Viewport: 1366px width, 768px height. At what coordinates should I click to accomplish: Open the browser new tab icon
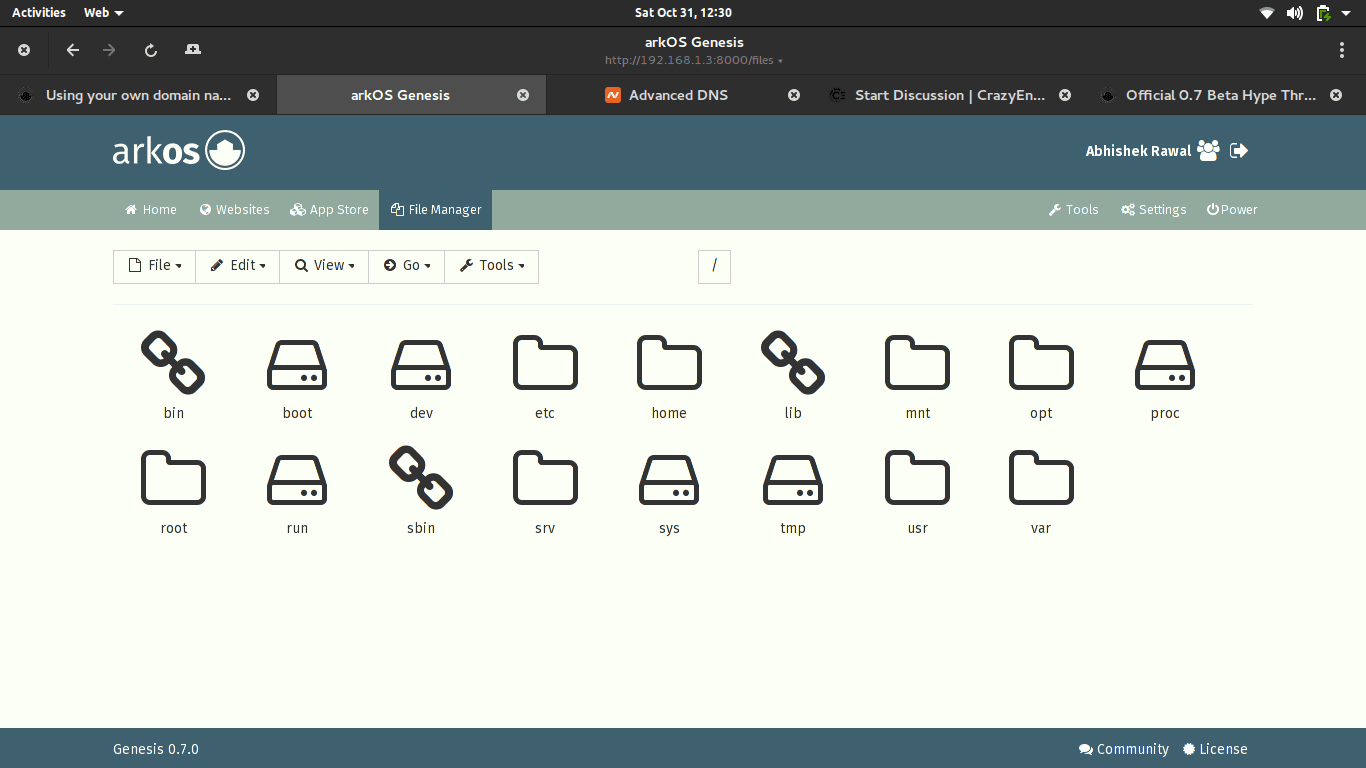(x=193, y=50)
